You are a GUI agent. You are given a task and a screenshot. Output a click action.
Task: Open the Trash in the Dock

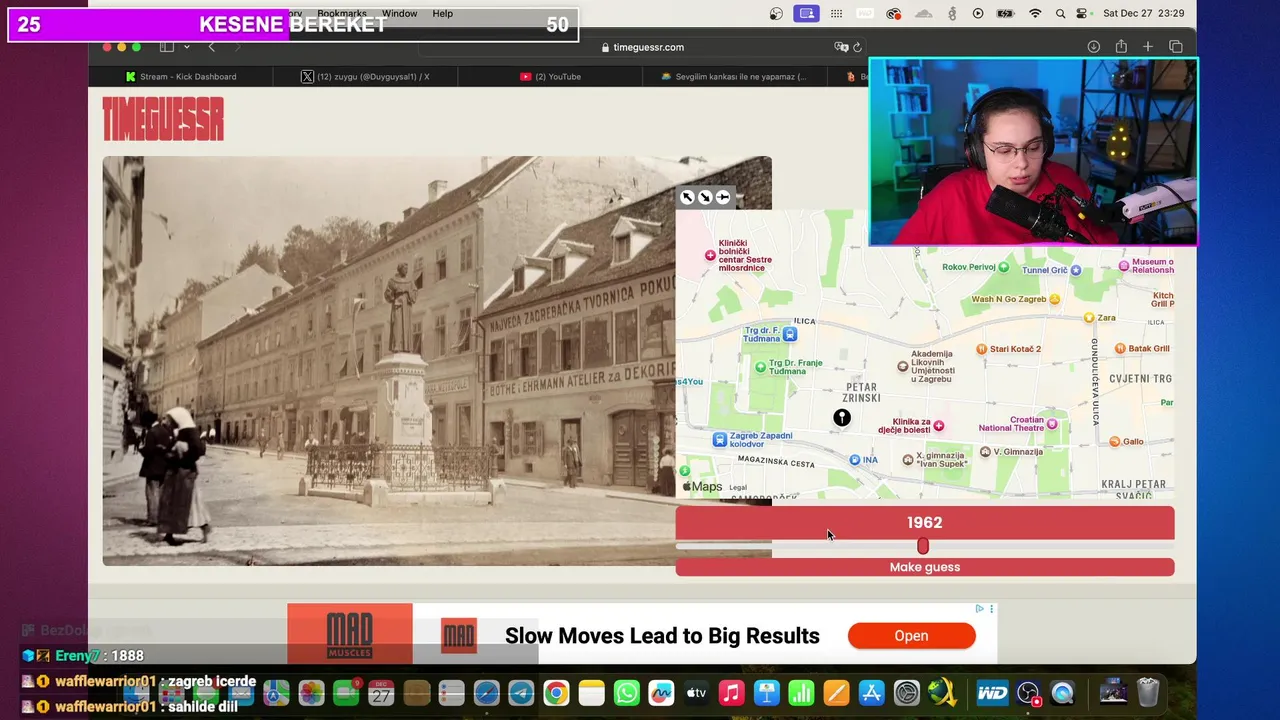click(x=1148, y=693)
